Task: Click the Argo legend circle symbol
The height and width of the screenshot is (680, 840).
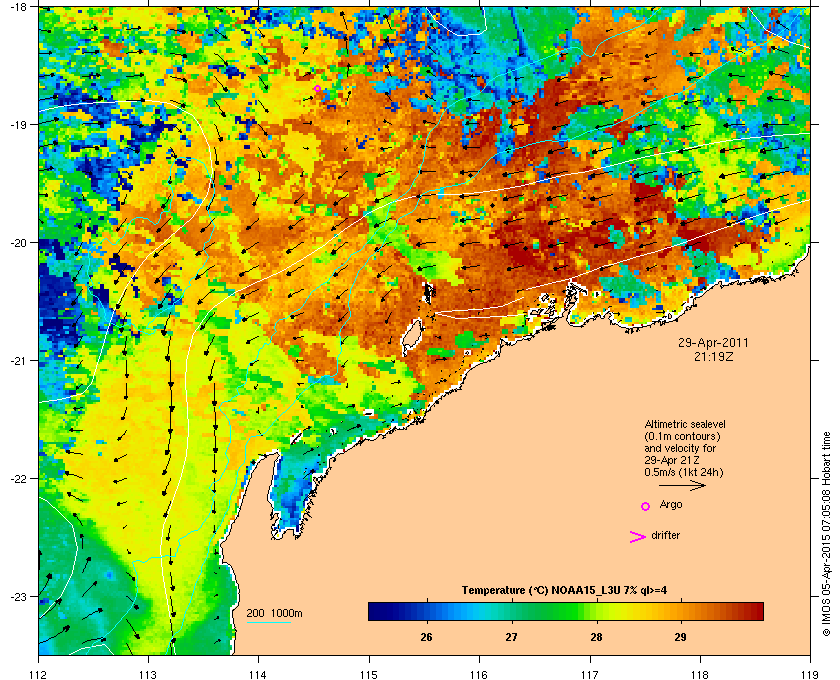Action: point(645,506)
